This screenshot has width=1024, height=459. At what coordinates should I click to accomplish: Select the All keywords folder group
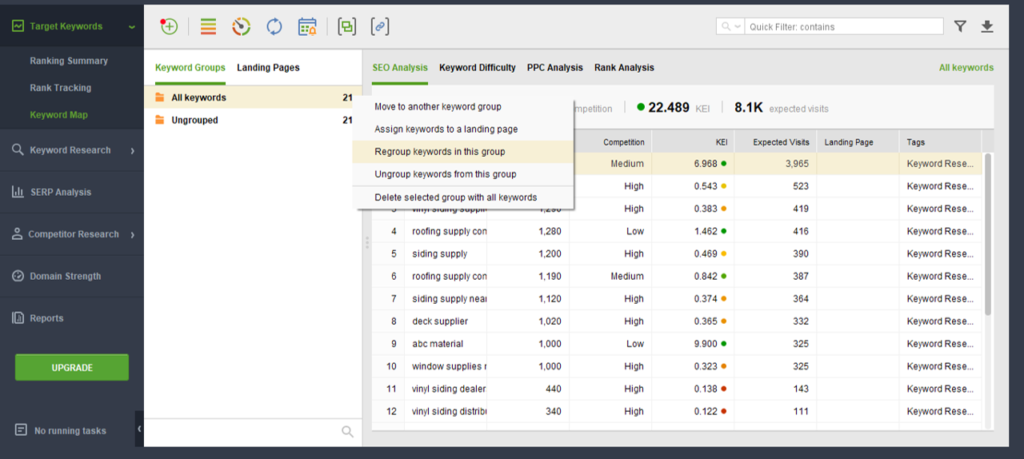[253, 98]
